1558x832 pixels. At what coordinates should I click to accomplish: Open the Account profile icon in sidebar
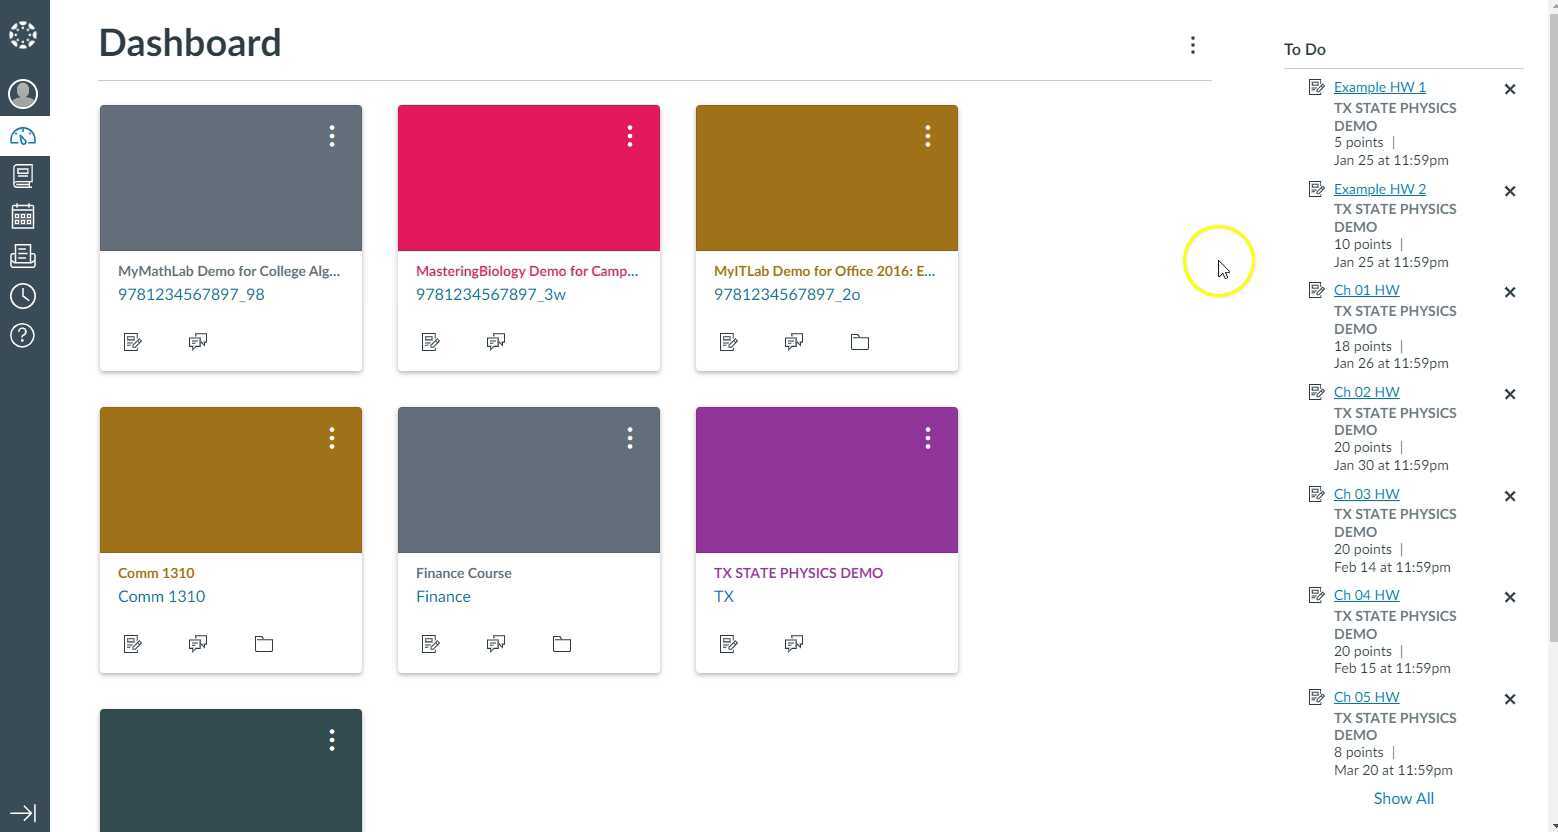(x=22, y=94)
